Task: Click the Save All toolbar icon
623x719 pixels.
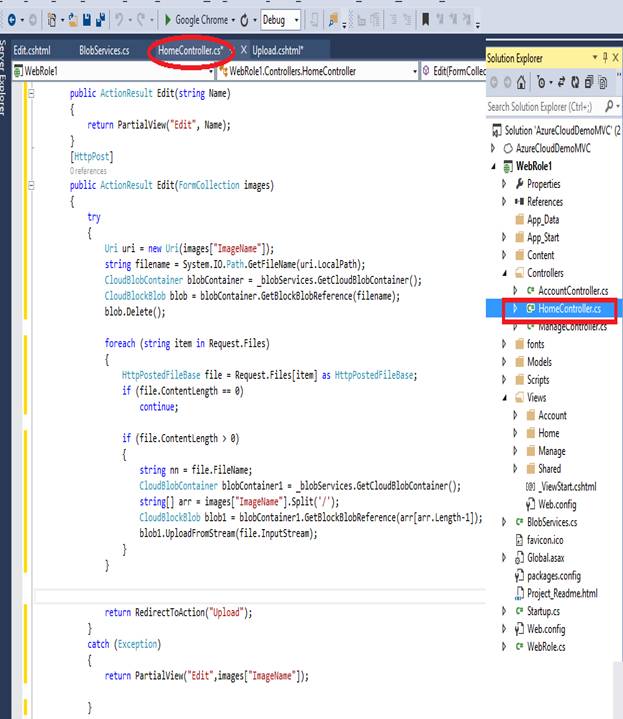Action: tap(100, 20)
